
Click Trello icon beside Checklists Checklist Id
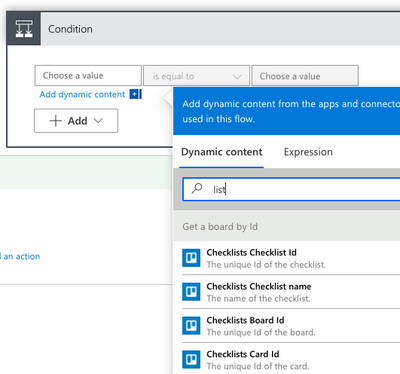click(x=191, y=258)
